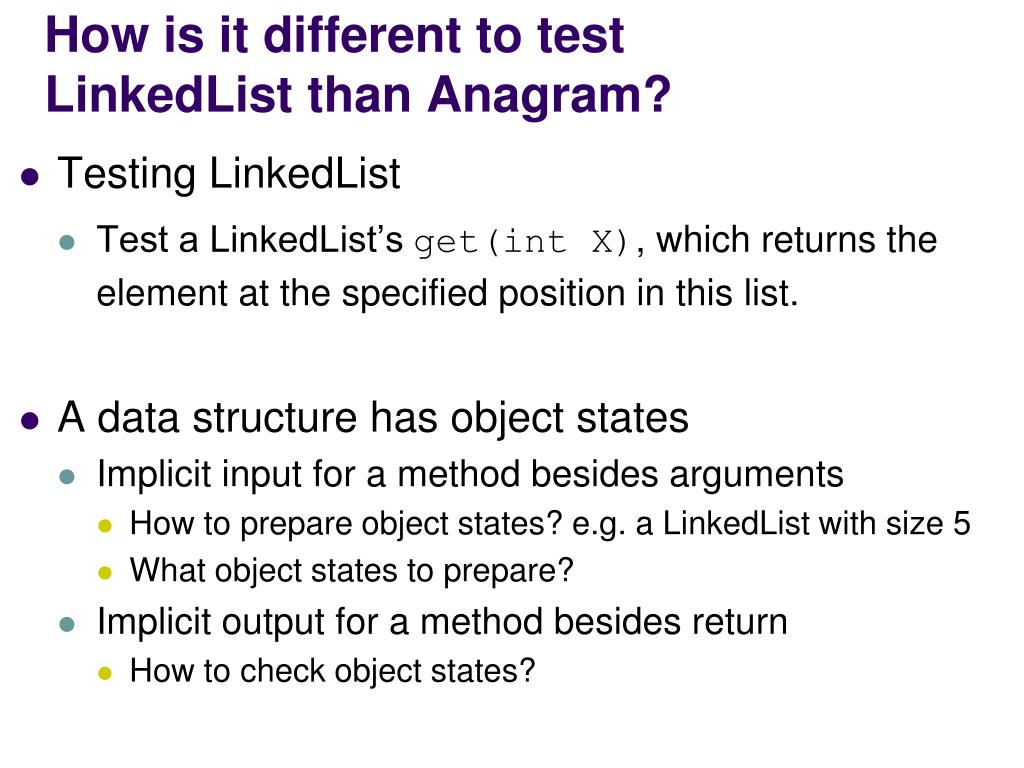This screenshot has width=1024, height=768.
Task: Click 'How to prepare object states?' text
Action: [346, 524]
